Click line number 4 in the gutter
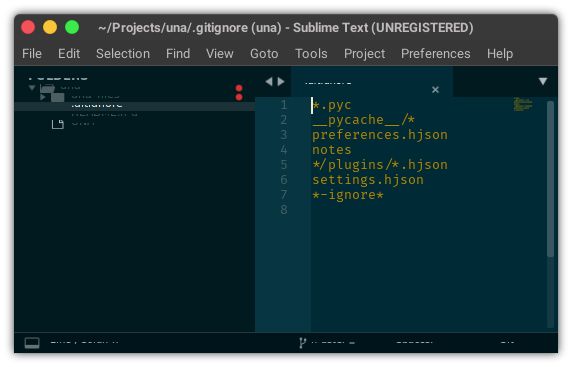The width and height of the screenshot is (572, 367). click(x=284, y=150)
